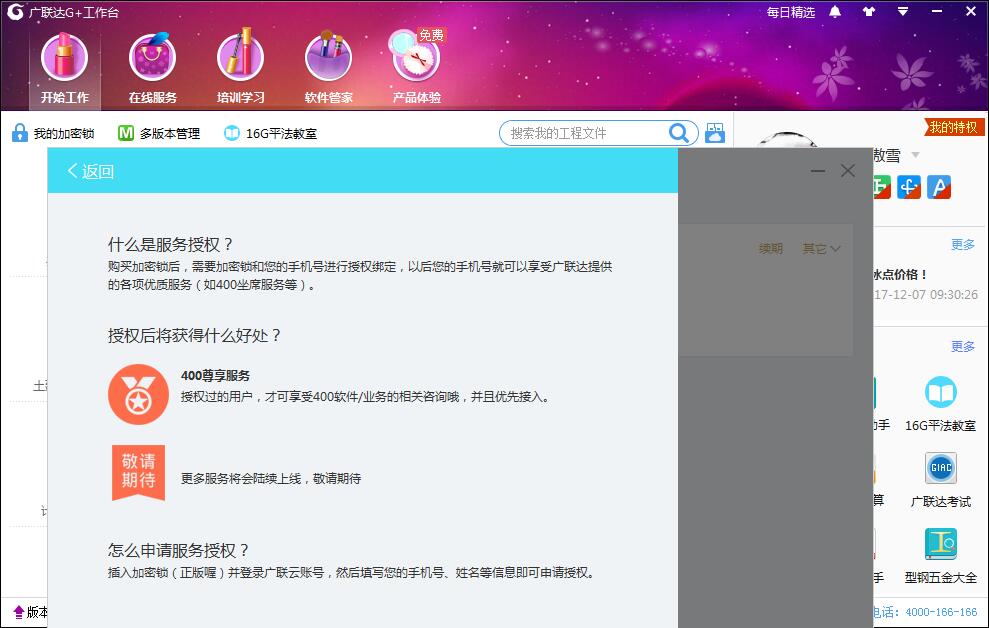This screenshot has height=628, width=989.
Task: Click 每日精选 in the title bar
Action: (x=790, y=12)
